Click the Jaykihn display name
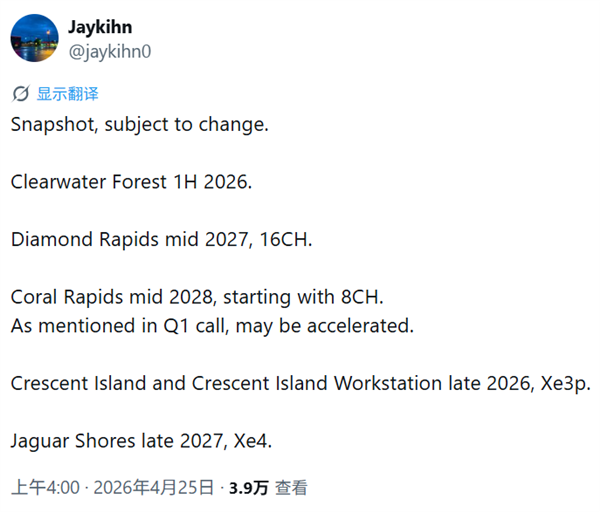This screenshot has width=600, height=512. [x=101, y=26]
